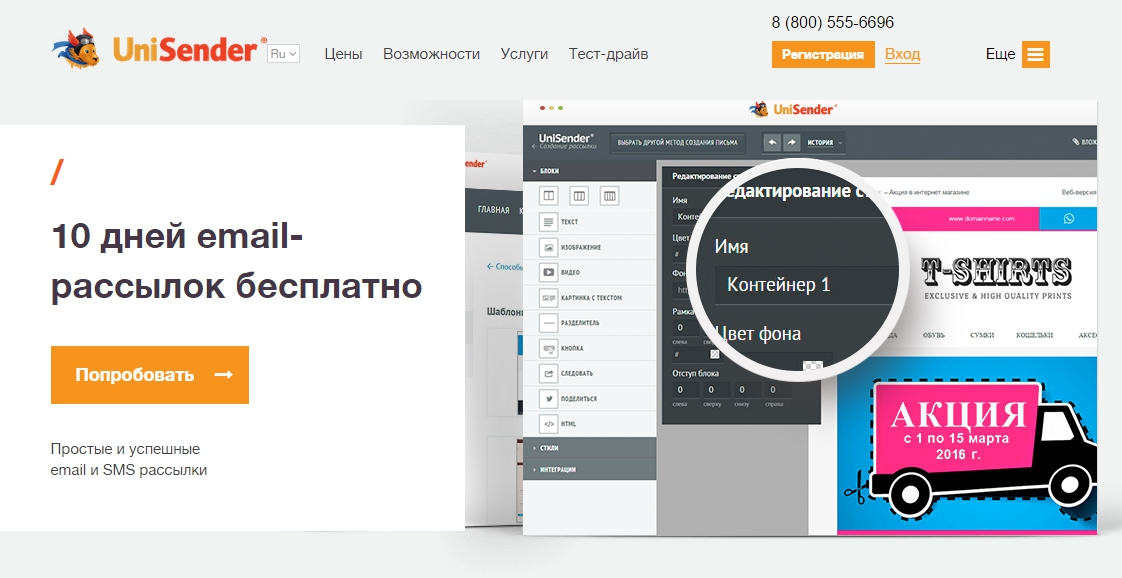Click the Вход link

pyautogui.click(x=902, y=54)
